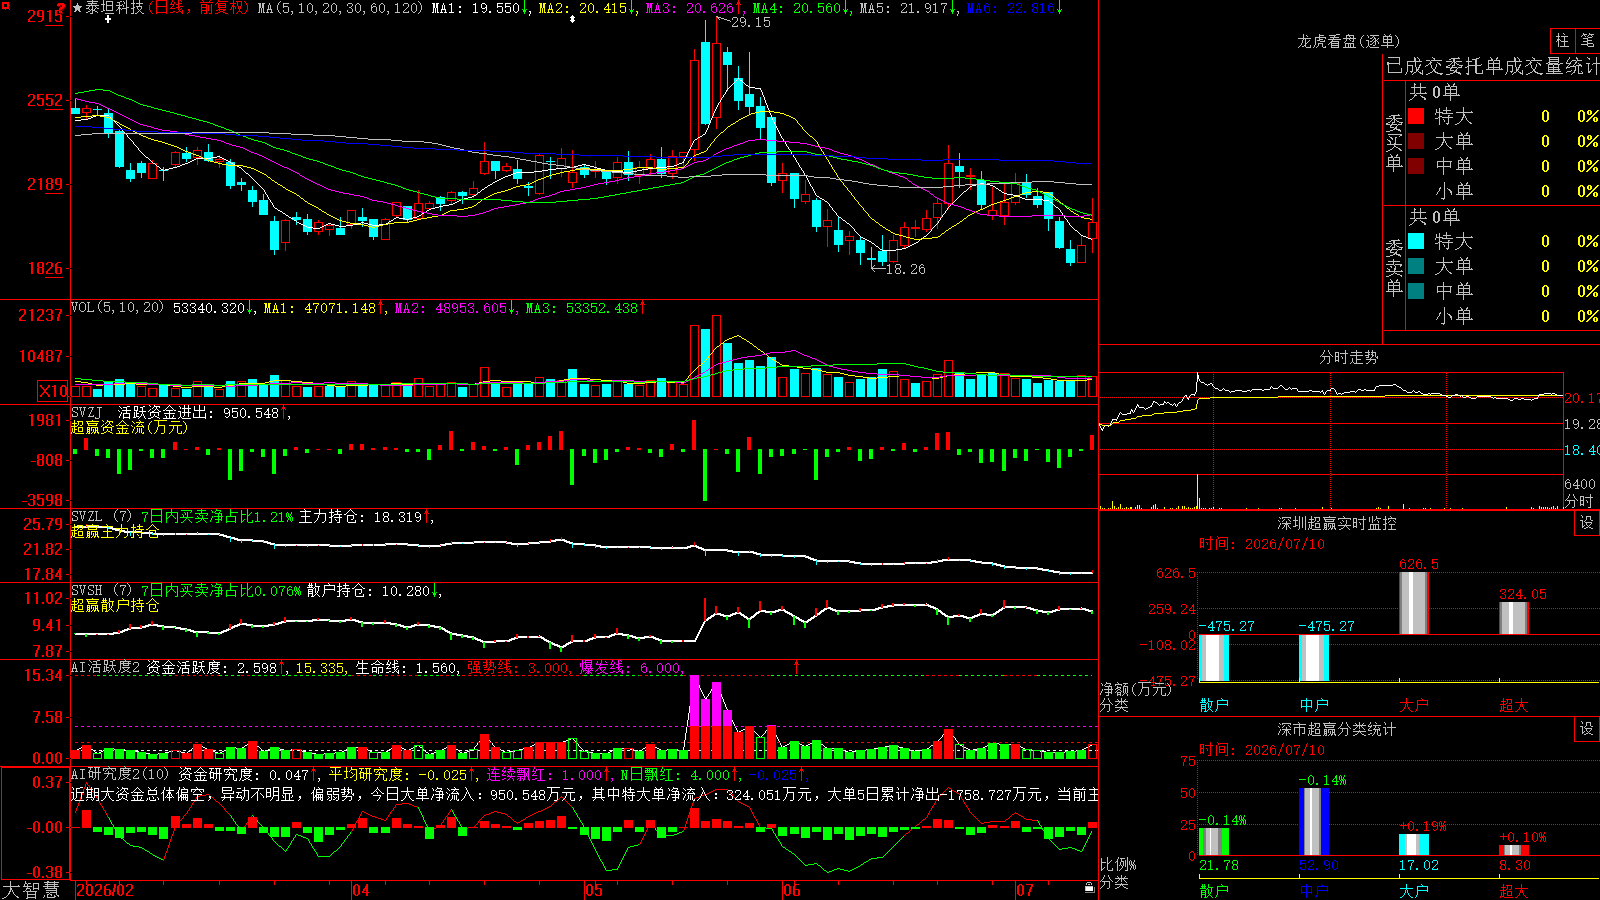Click the 主力持仓: 18.319 value
Screen dimensions: 1600x900
click(361, 517)
